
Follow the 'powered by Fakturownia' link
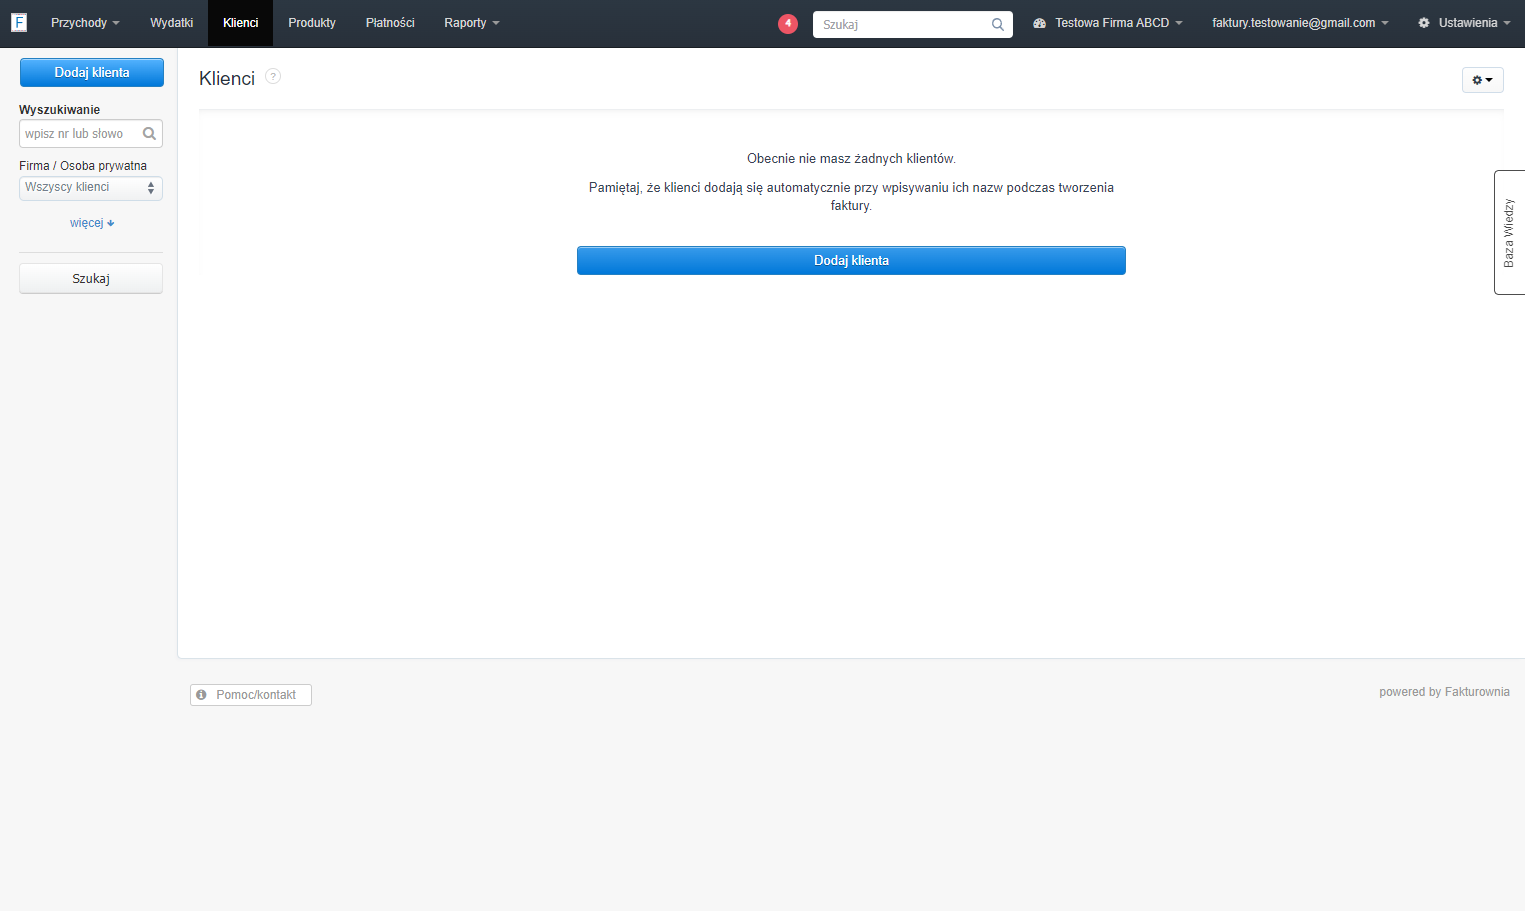pos(1444,692)
